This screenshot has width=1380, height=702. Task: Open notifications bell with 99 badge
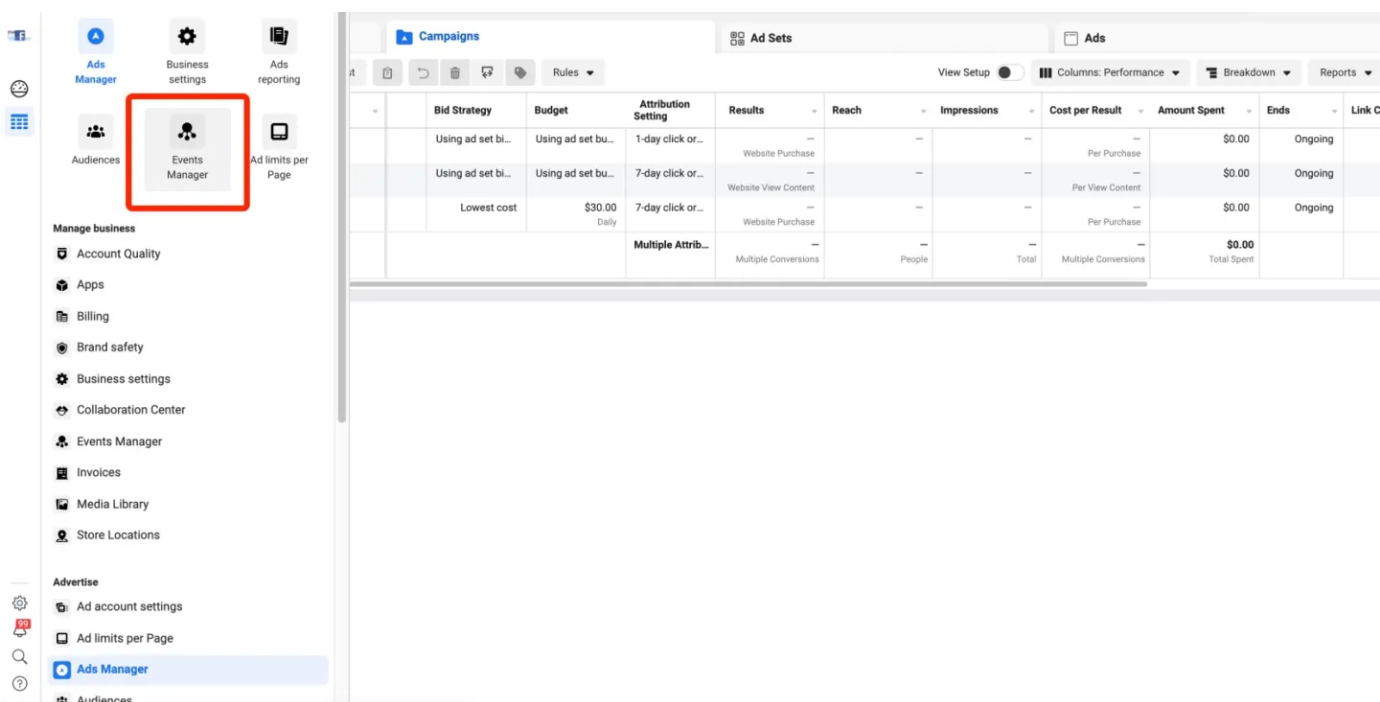pos(19,629)
